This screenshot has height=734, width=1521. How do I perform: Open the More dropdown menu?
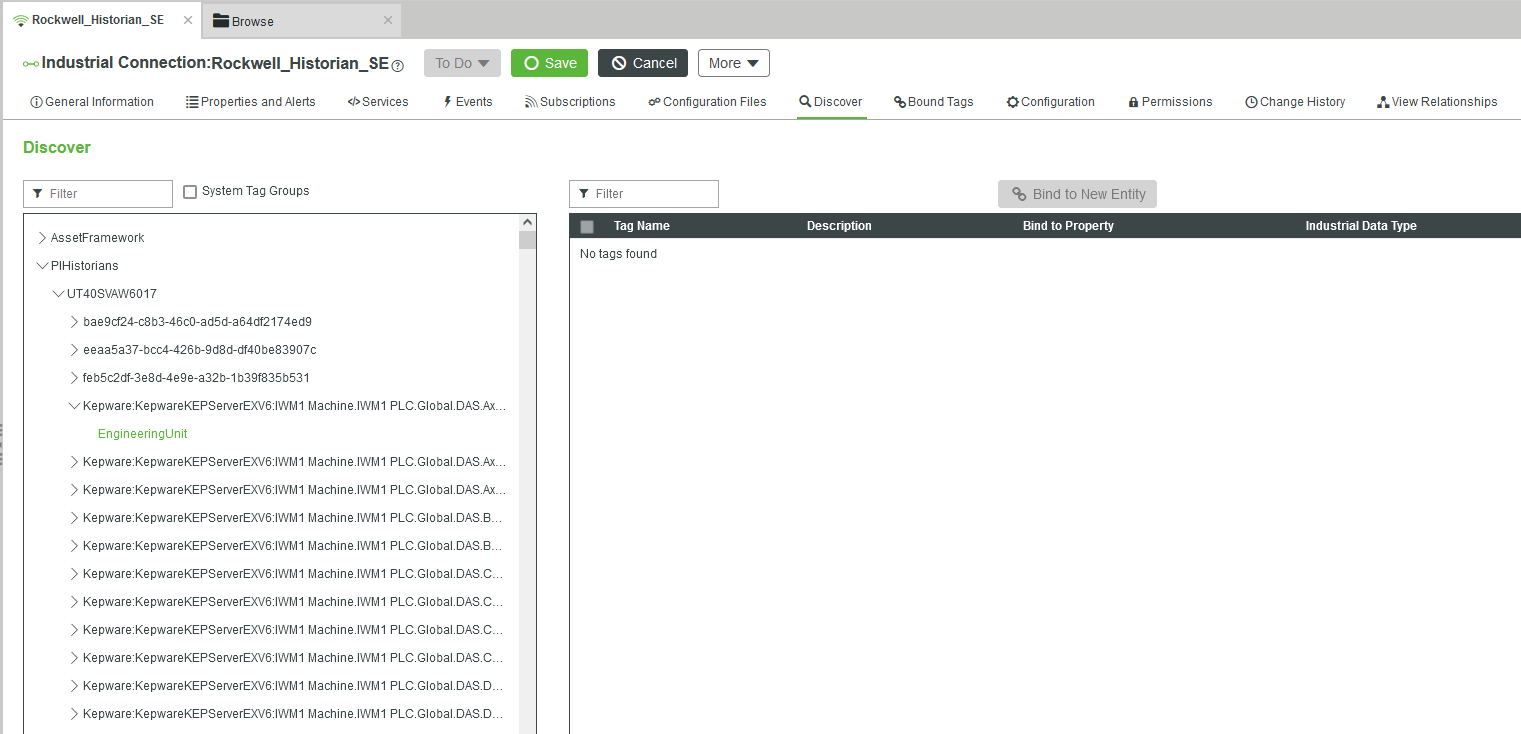click(x=733, y=62)
